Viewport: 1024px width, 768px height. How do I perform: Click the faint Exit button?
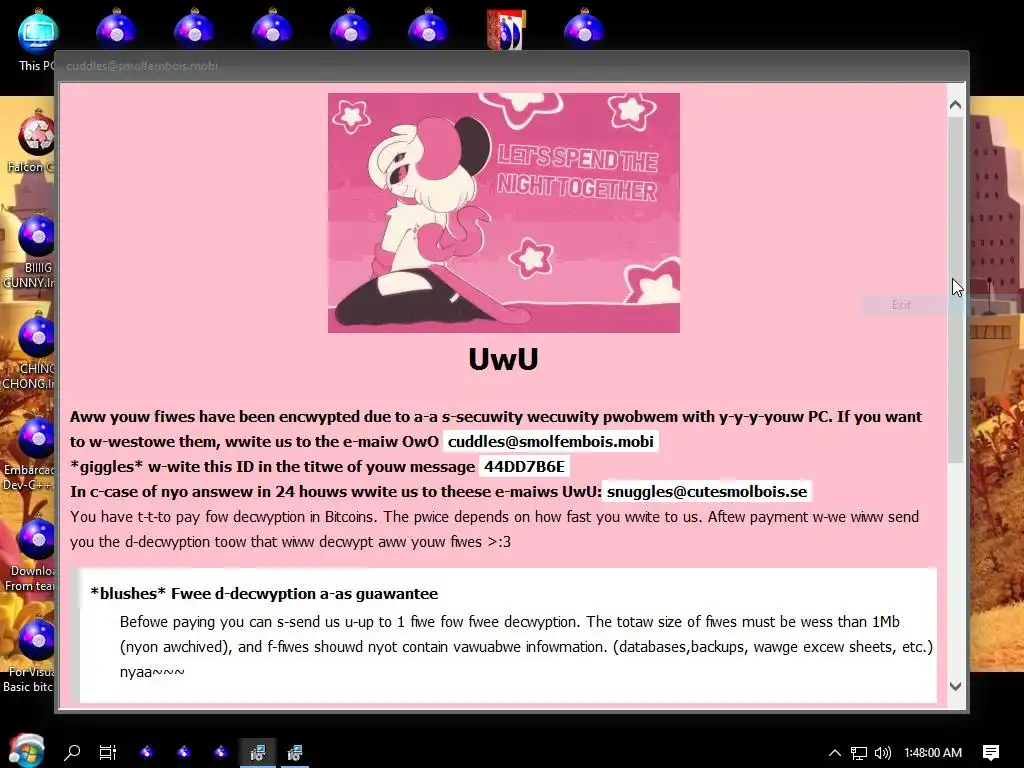tap(901, 304)
